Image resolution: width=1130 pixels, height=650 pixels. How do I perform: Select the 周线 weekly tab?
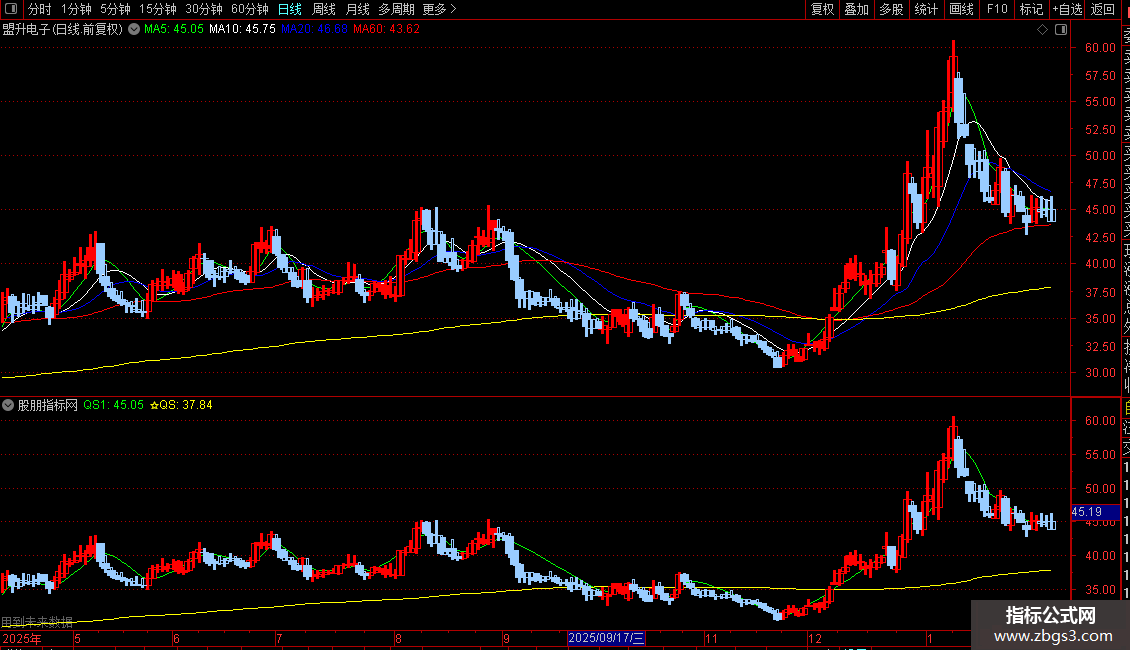(x=324, y=9)
